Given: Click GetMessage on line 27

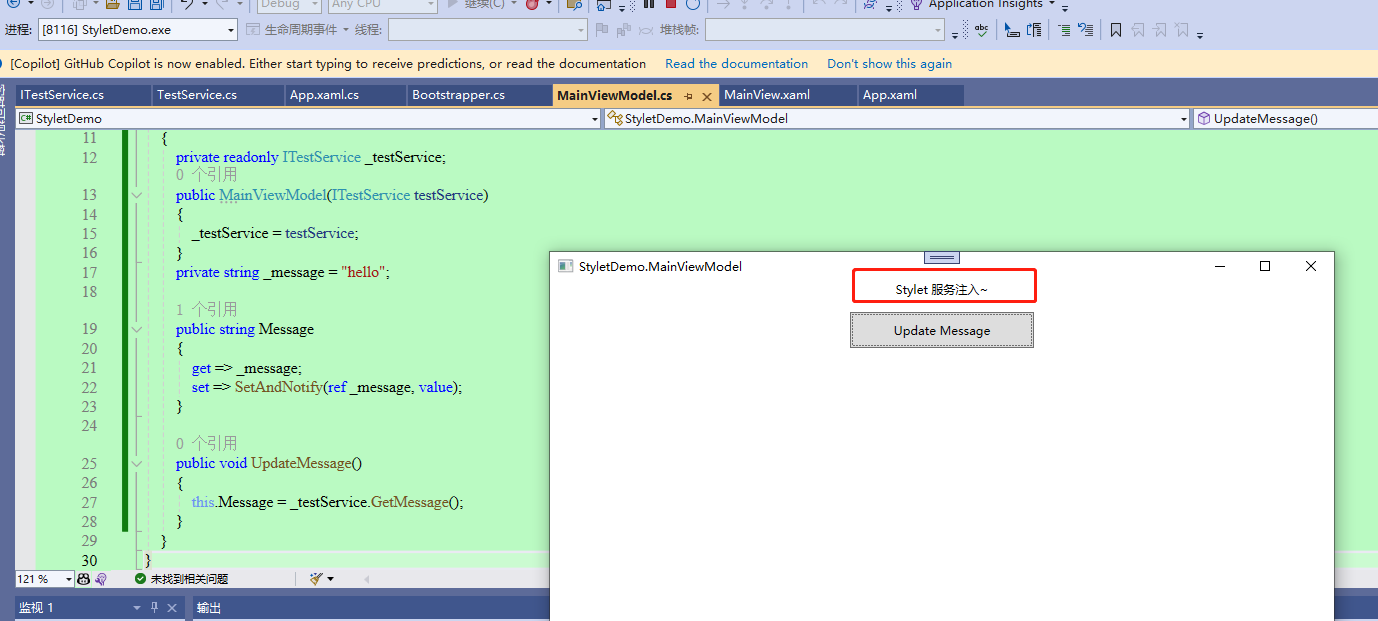Looking at the screenshot, I should [410, 502].
